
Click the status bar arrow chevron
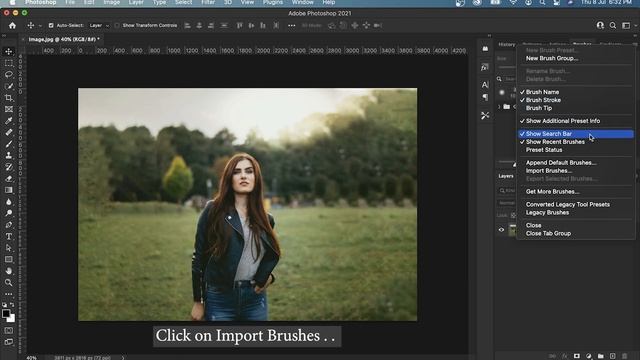coord(122,358)
